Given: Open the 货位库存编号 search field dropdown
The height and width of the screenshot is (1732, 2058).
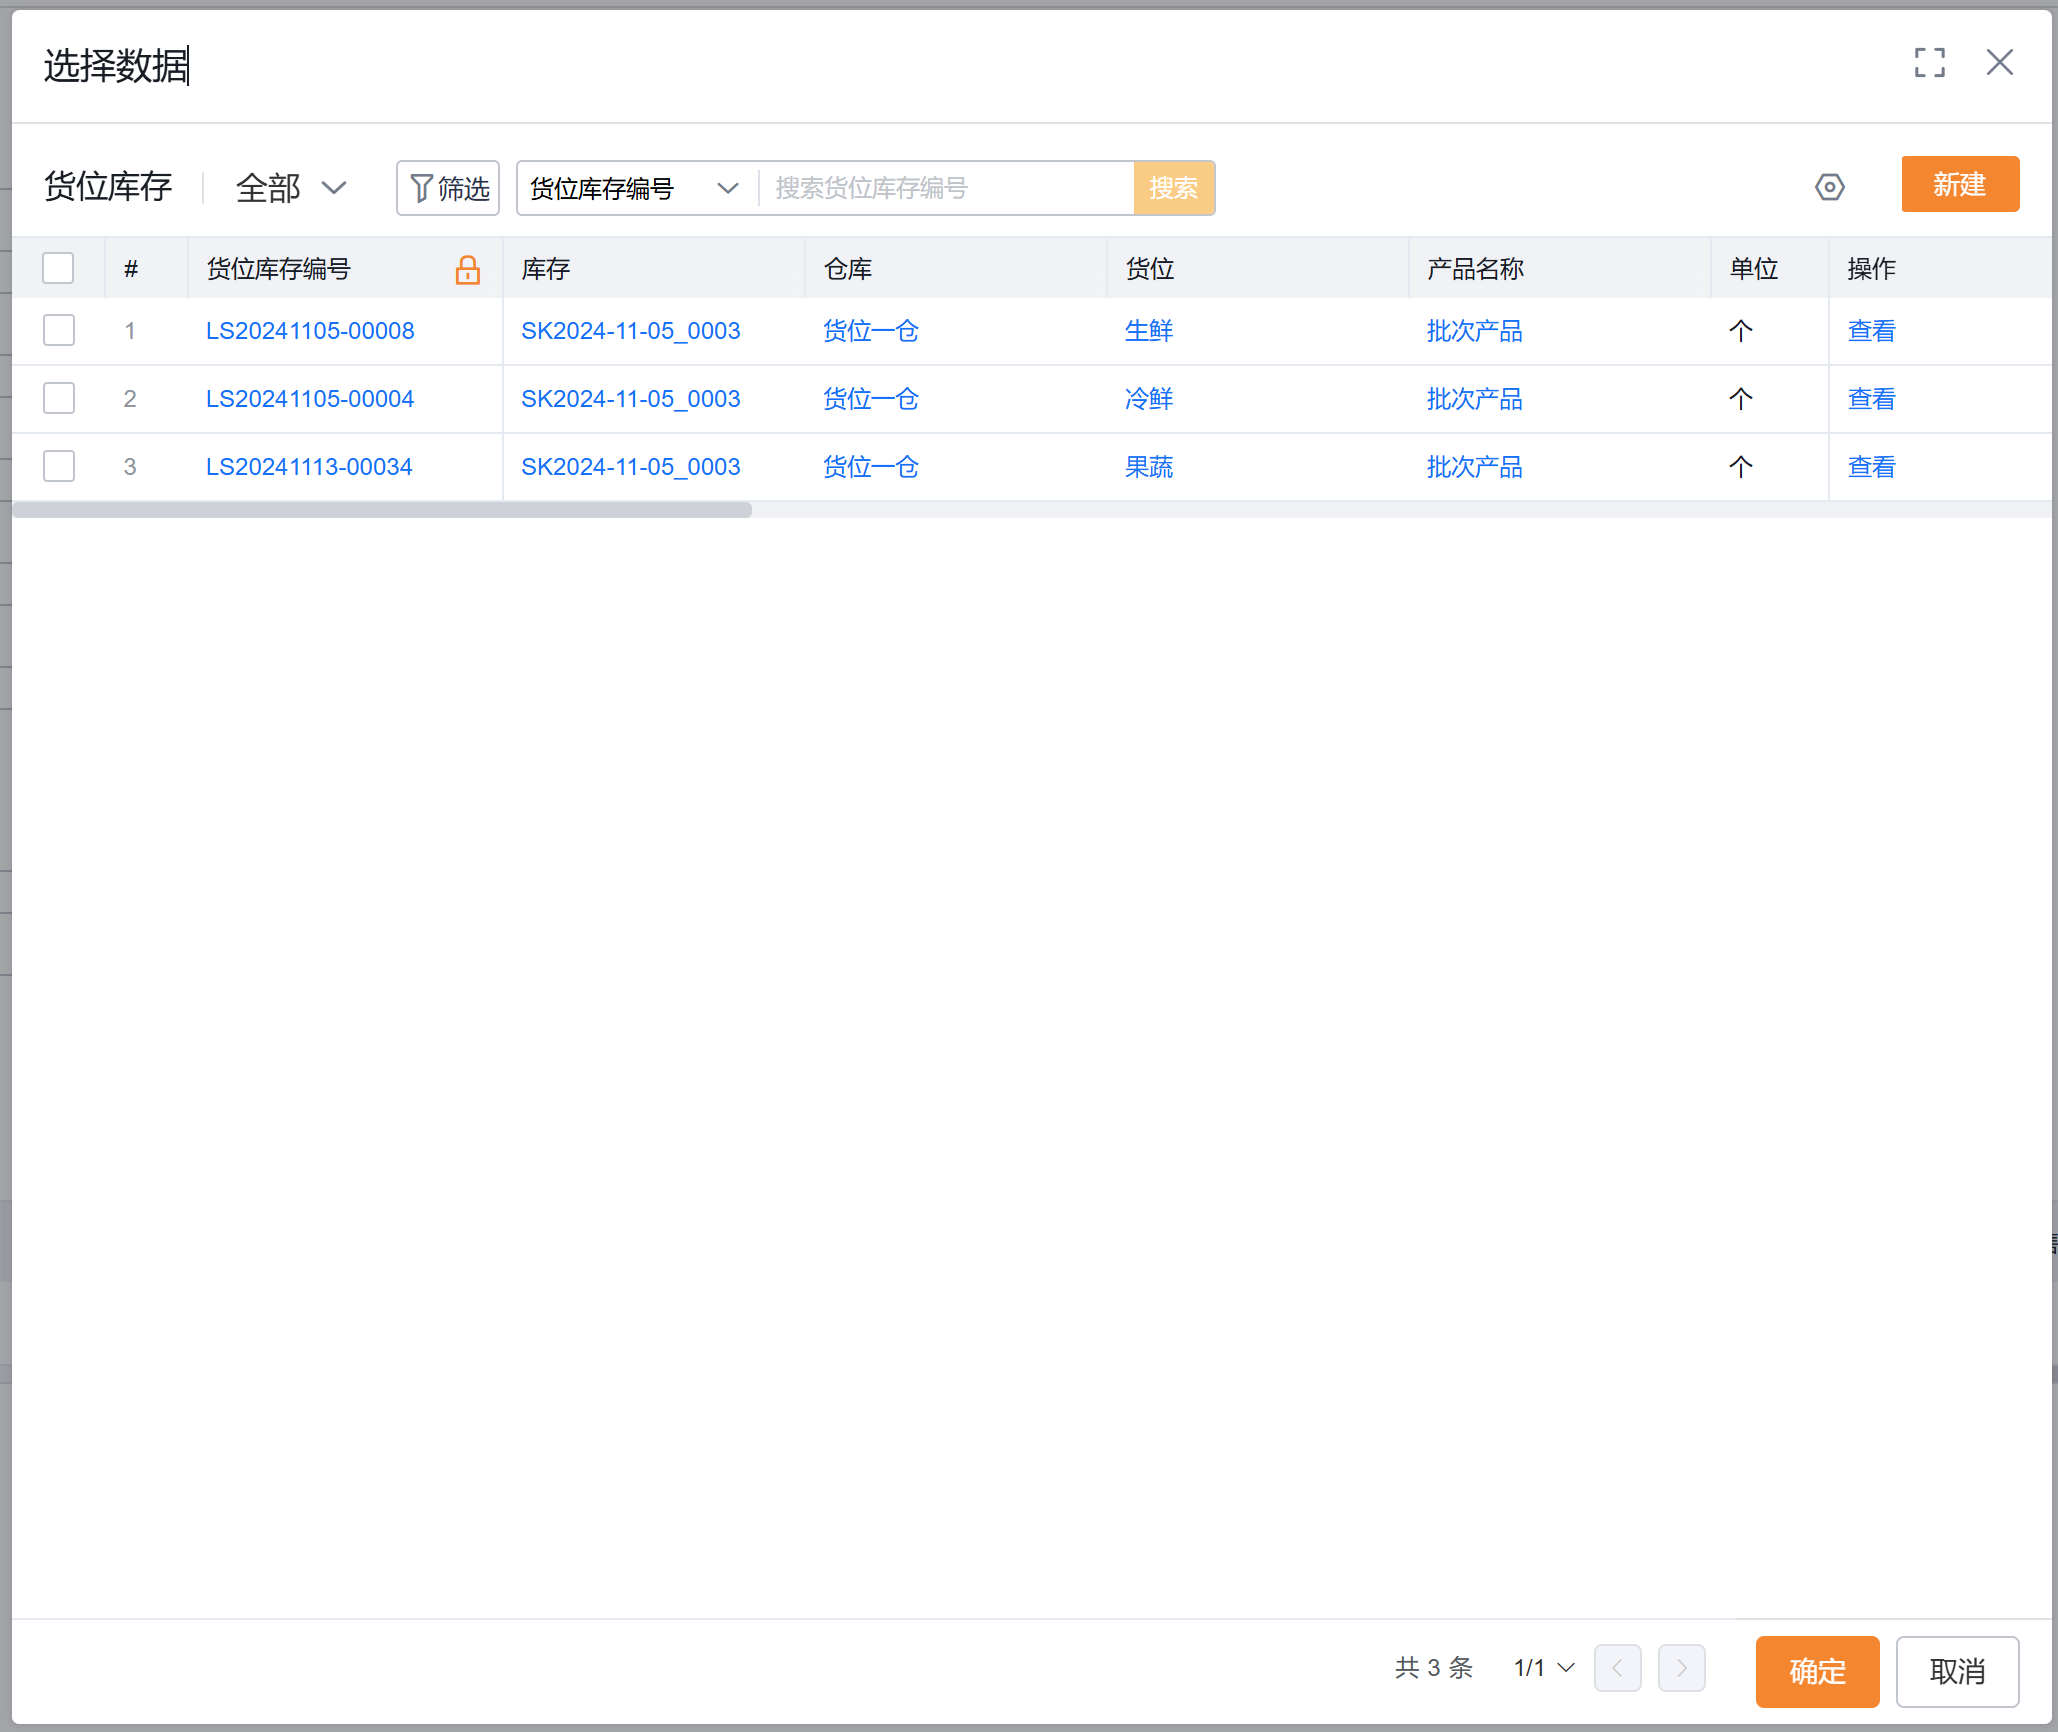Looking at the screenshot, I should 636,188.
